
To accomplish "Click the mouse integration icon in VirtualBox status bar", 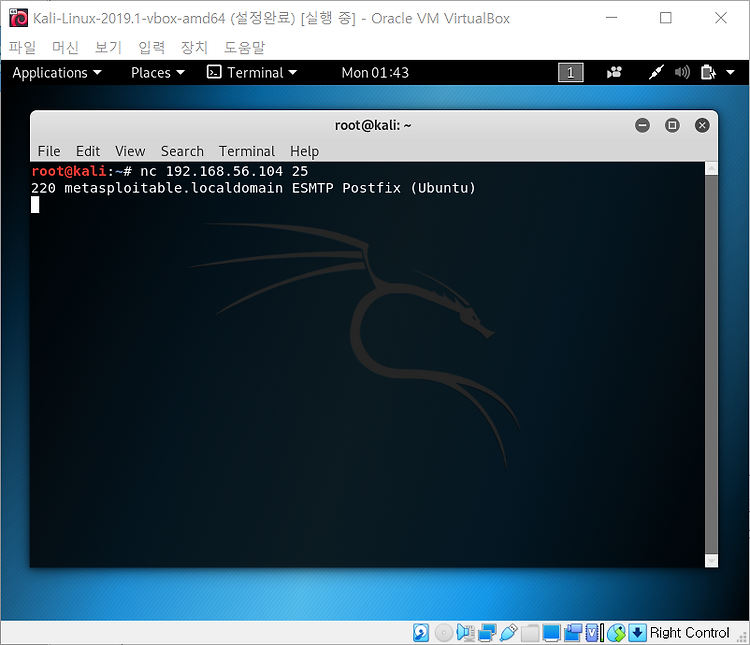I will 617,633.
